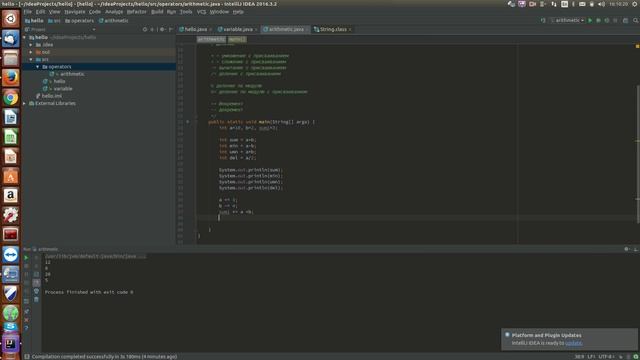Open Project panel settings gear
The image size is (640, 360).
pos(162,29)
